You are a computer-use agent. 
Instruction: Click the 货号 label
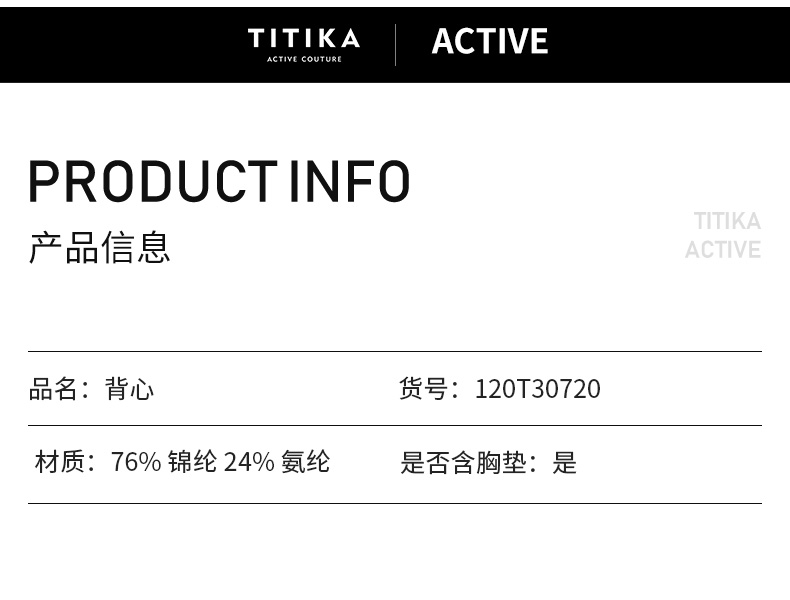pos(423,389)
